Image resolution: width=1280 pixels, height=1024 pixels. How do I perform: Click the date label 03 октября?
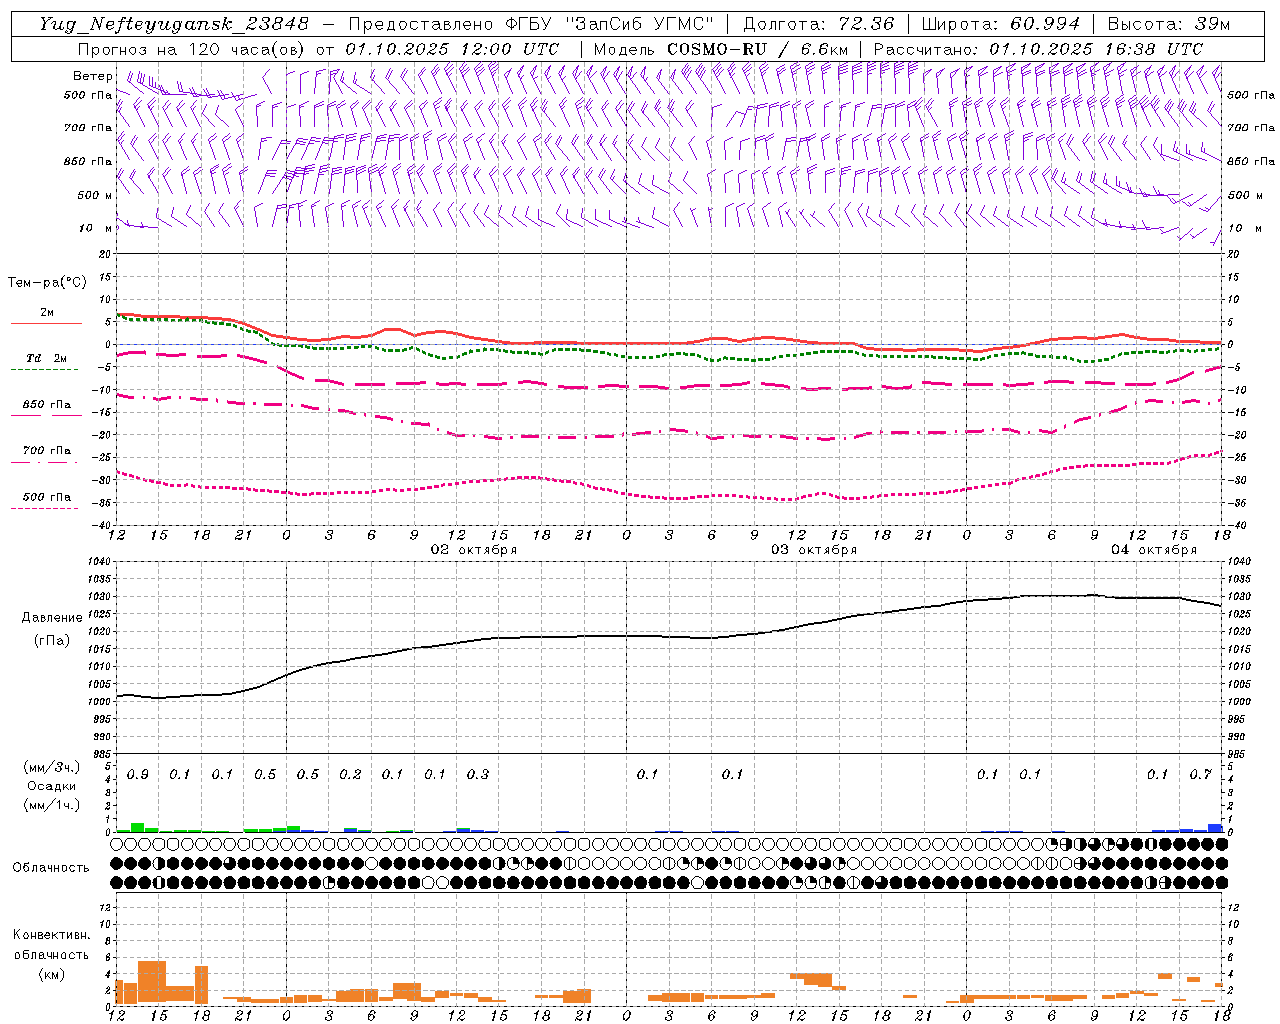(814, 550)
